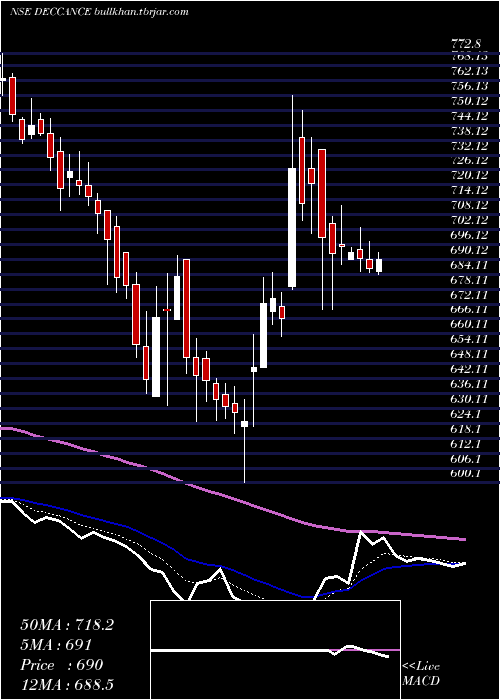
Task: Click the 684.11 price axis value
Action: pyautogui.click(x=469, y=265)
